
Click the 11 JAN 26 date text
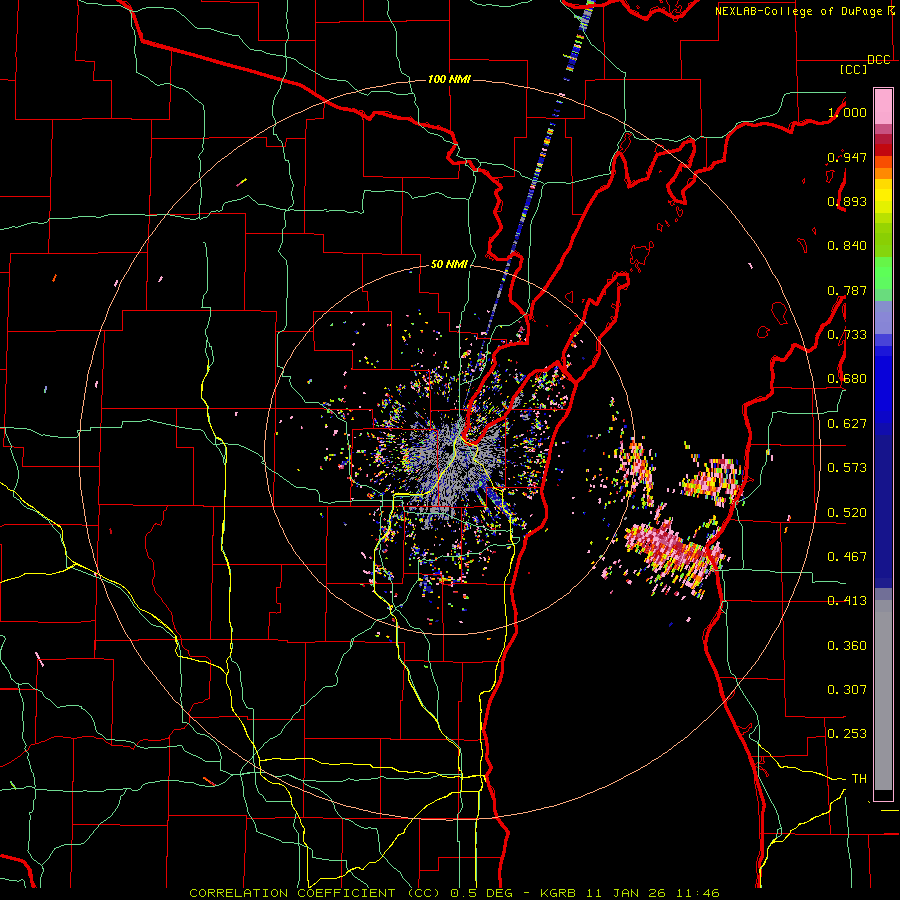point(626,893)
